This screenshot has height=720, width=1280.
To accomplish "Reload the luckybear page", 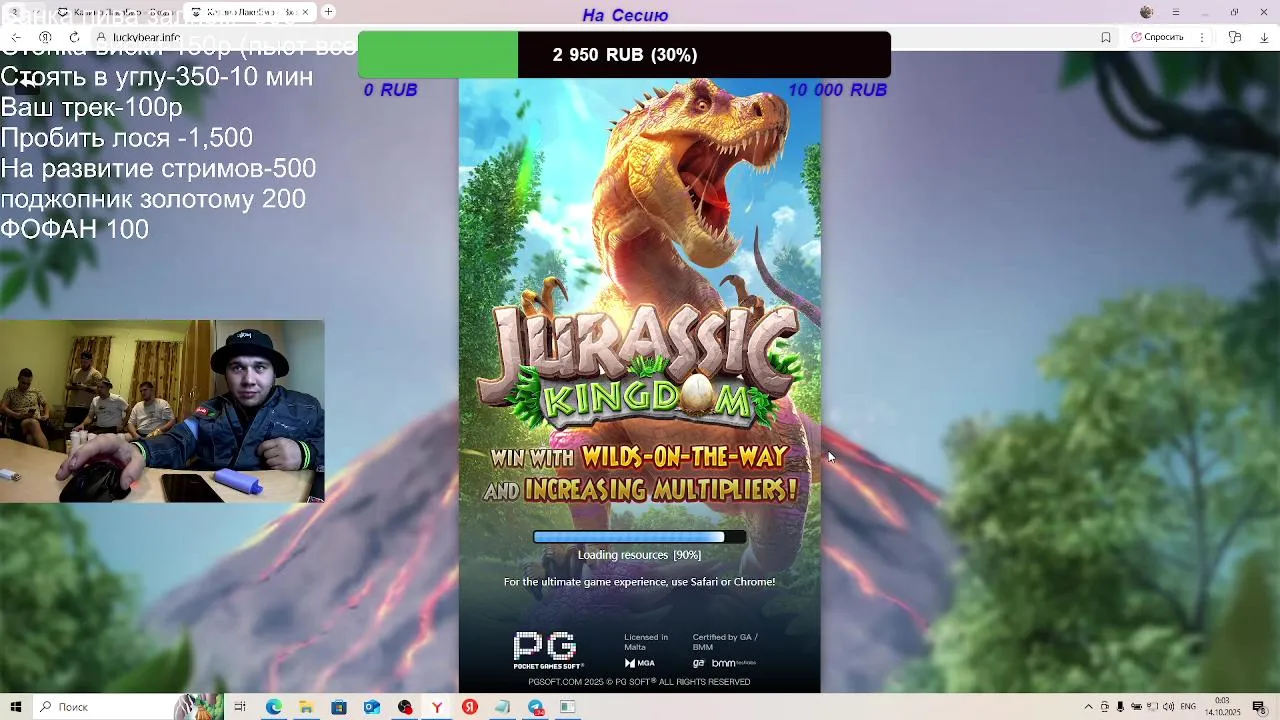I will pyautogui.click(x=74, y=37).
